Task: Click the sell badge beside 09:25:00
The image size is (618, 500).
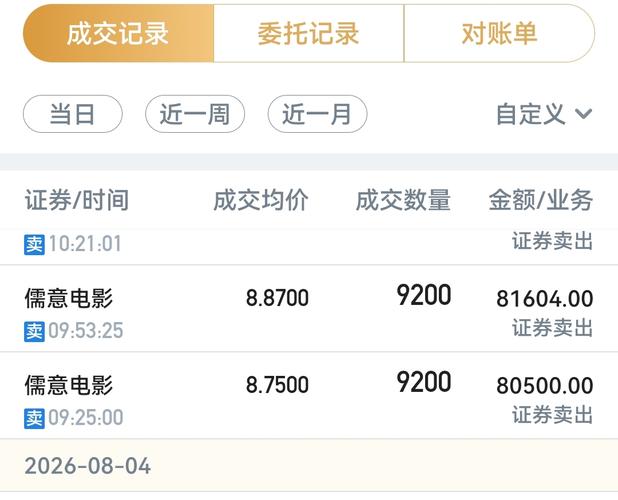Action: (34, 418)
